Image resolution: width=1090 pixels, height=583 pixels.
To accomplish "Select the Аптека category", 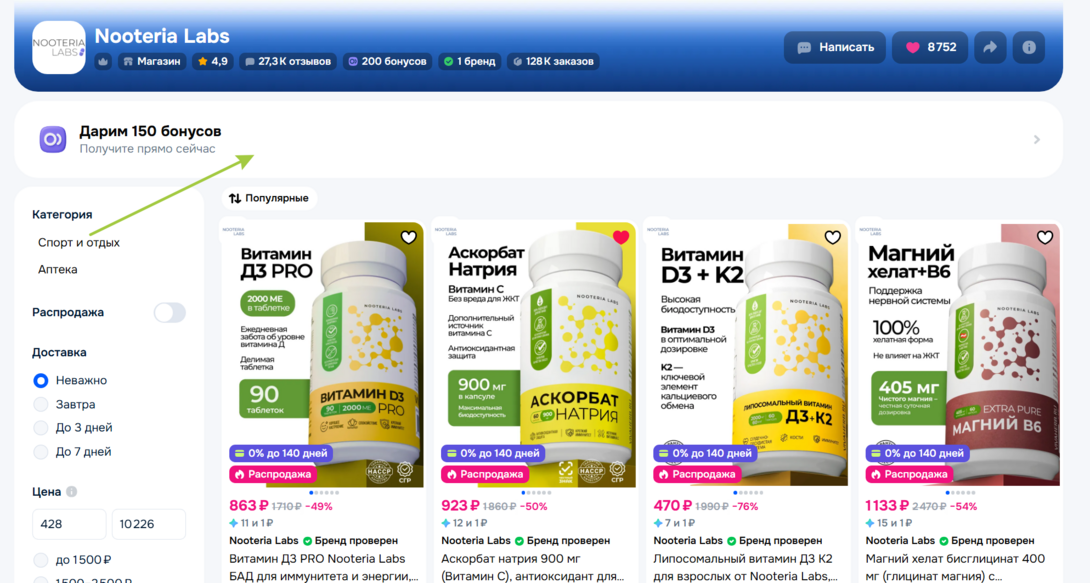I will [x=58, y=270].
